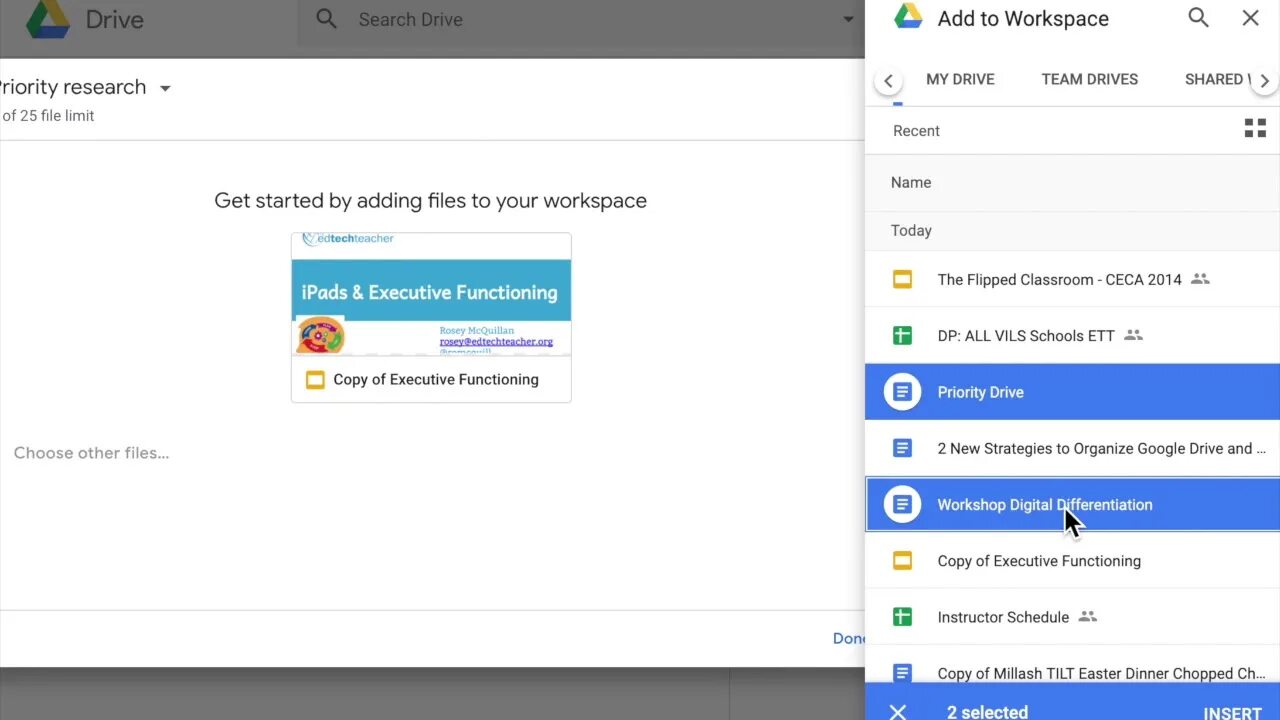Close the Add to Workspace panel
1280x720 pixels.
(x=1250, y=18)
